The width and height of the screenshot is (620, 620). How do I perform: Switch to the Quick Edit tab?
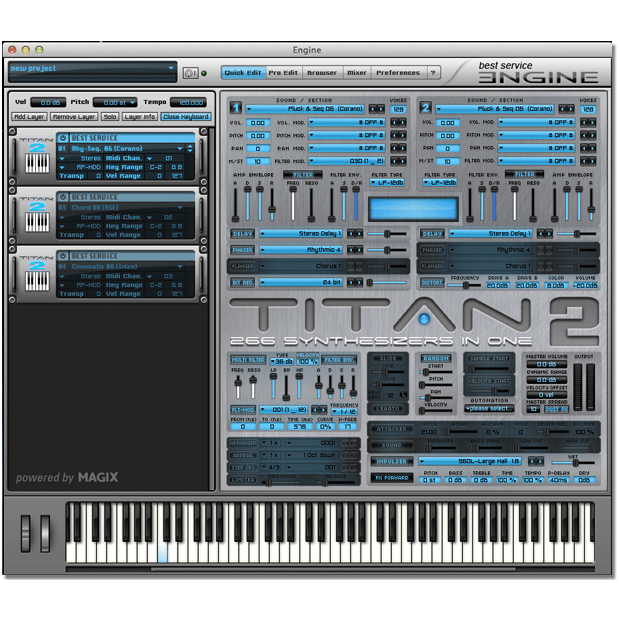pos(243,73)
